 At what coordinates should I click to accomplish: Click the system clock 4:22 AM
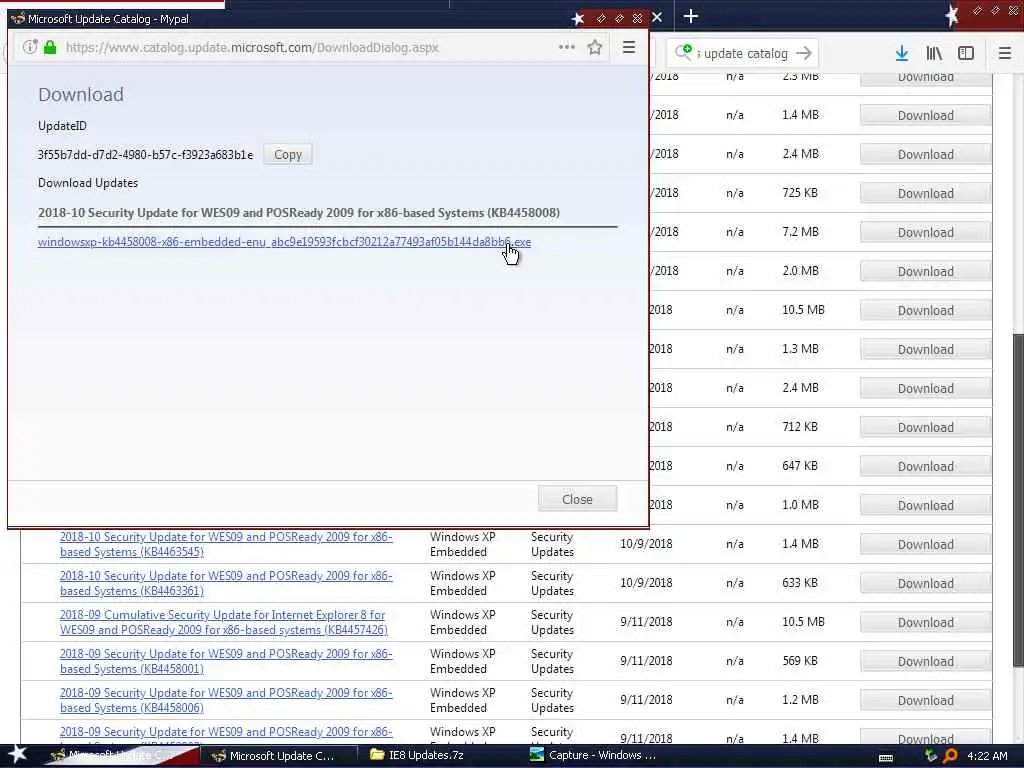coord(987,756)
